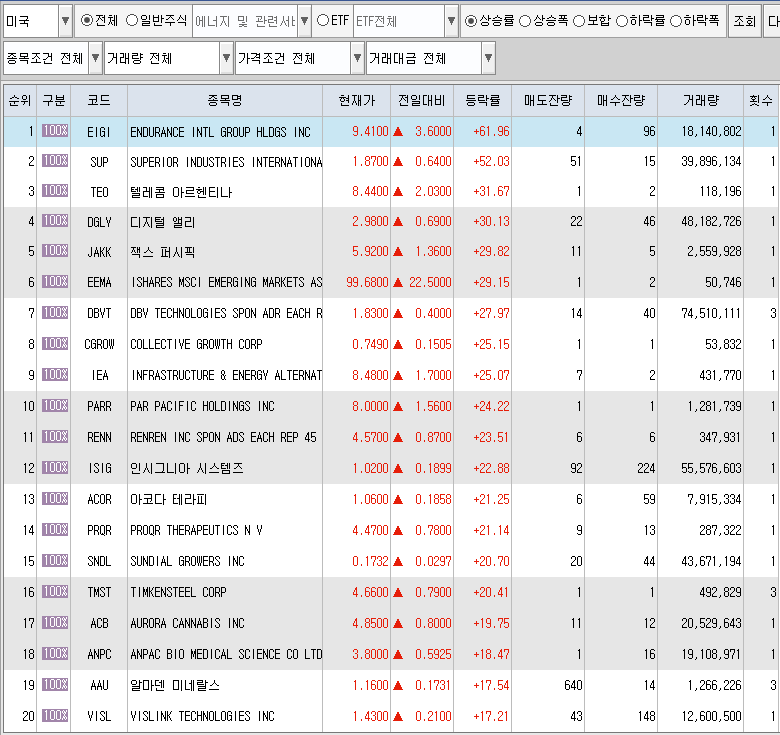Click the 100% badge in PARR row
Image resolution: width=780 pixels, height=735 pixels.
[x=55, y=405]
